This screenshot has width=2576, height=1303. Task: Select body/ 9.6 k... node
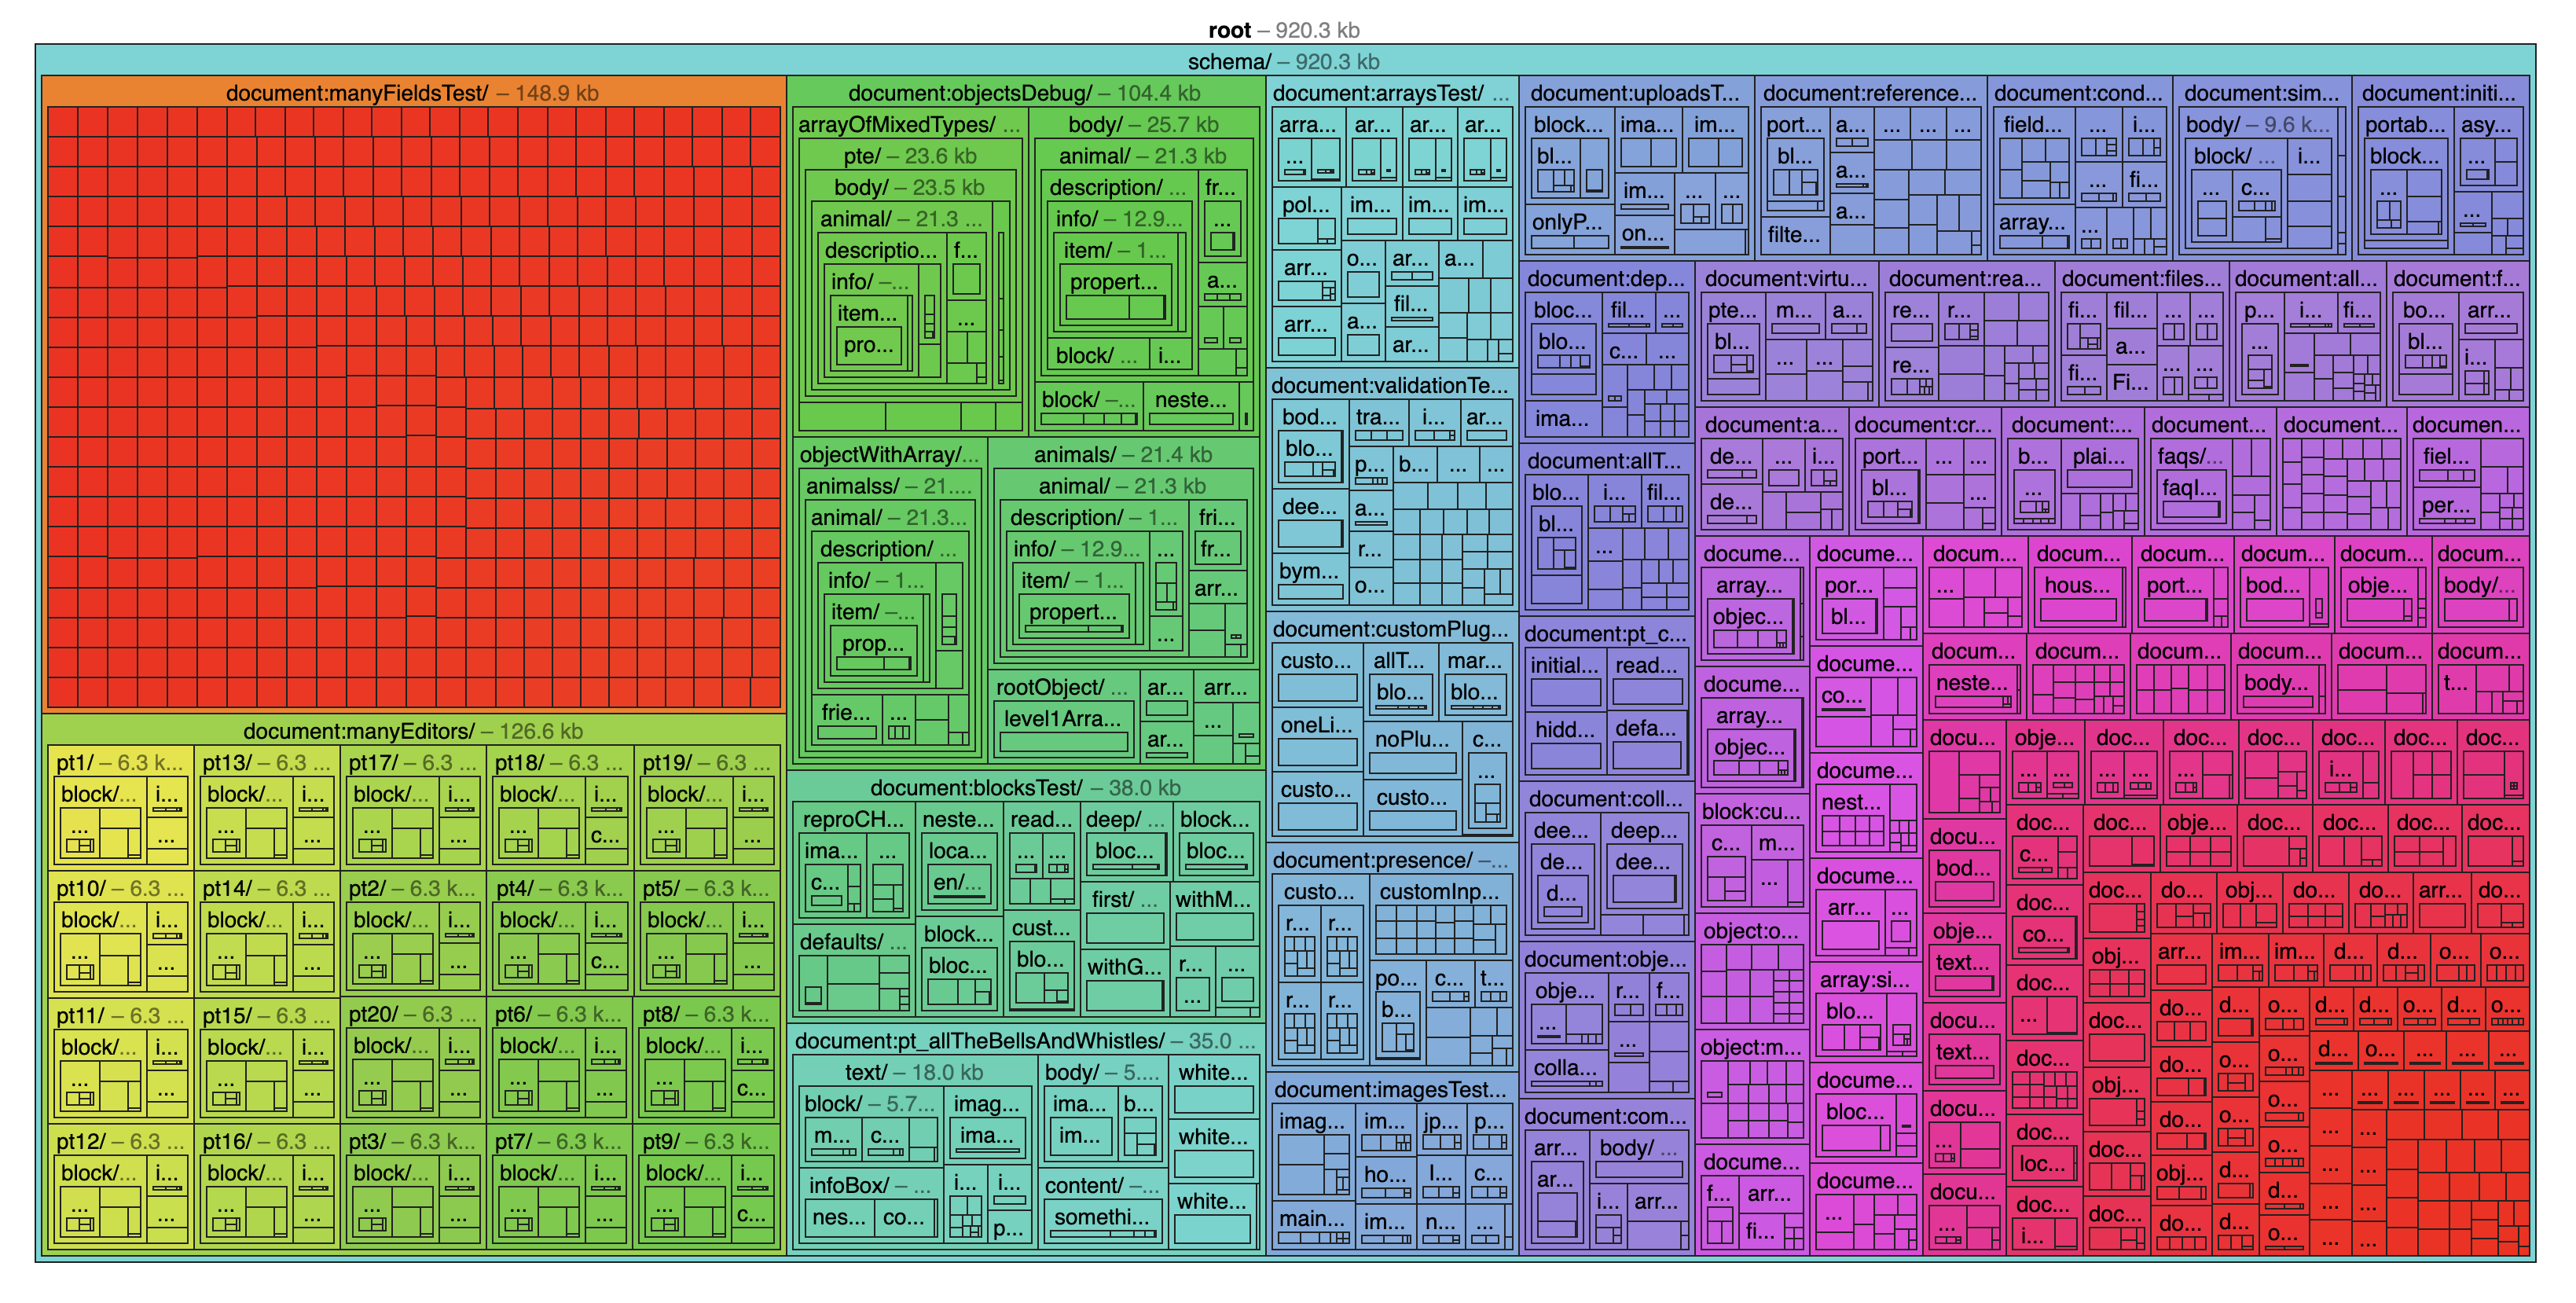[2258, 125]
